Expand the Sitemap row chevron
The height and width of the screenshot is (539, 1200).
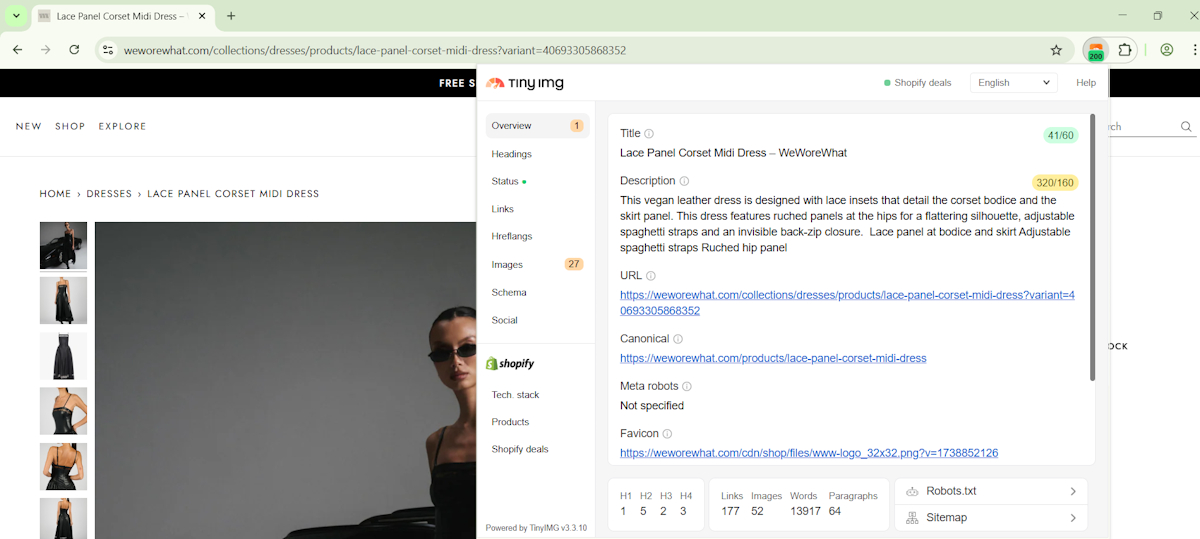(x=1073, y=518)
